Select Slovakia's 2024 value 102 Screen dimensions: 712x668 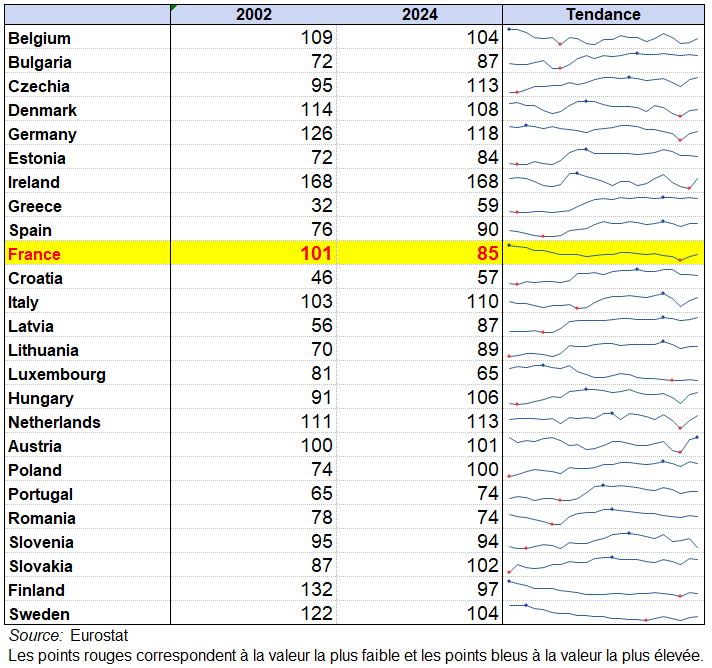[x=483, y=566]
